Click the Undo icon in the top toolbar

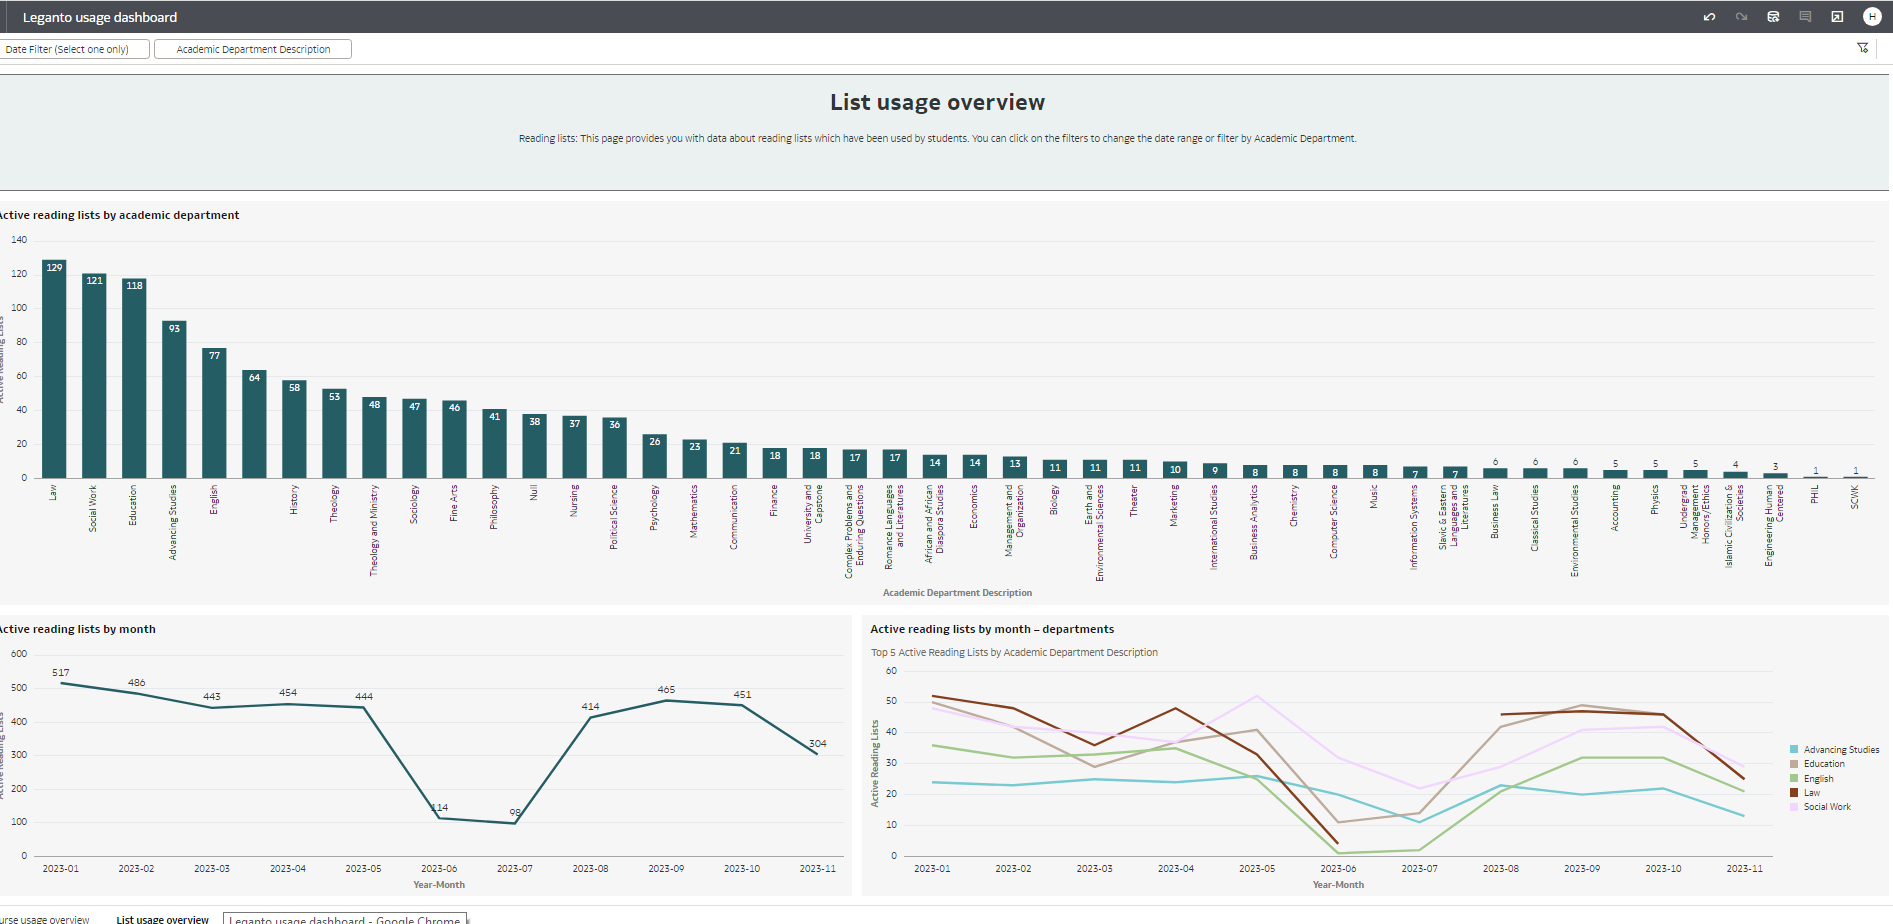click(x=1709, y=17)
